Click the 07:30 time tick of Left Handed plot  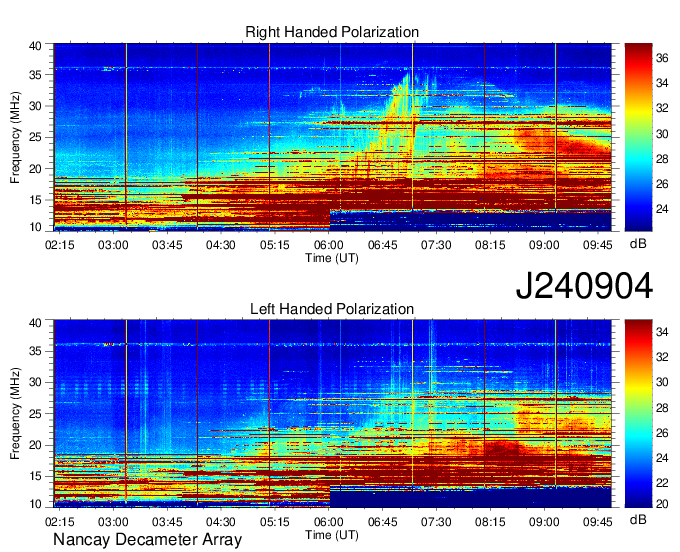[436, 522]
